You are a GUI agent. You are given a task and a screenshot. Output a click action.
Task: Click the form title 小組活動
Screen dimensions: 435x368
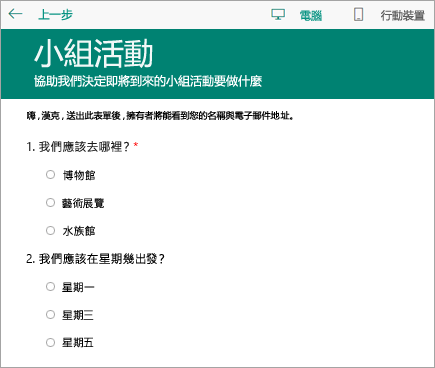tap(94, 54)
